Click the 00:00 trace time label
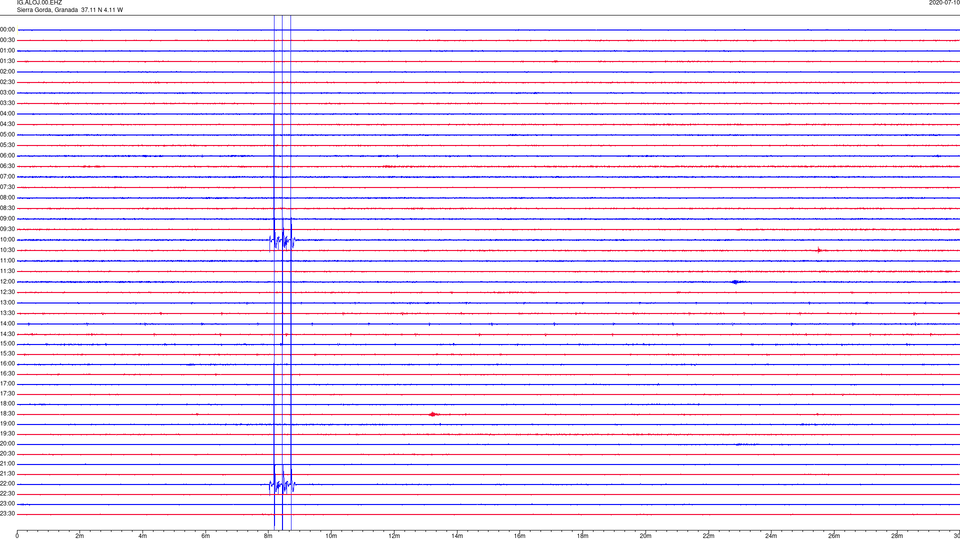Screen dimensions: 960x540 click(7, 29)
